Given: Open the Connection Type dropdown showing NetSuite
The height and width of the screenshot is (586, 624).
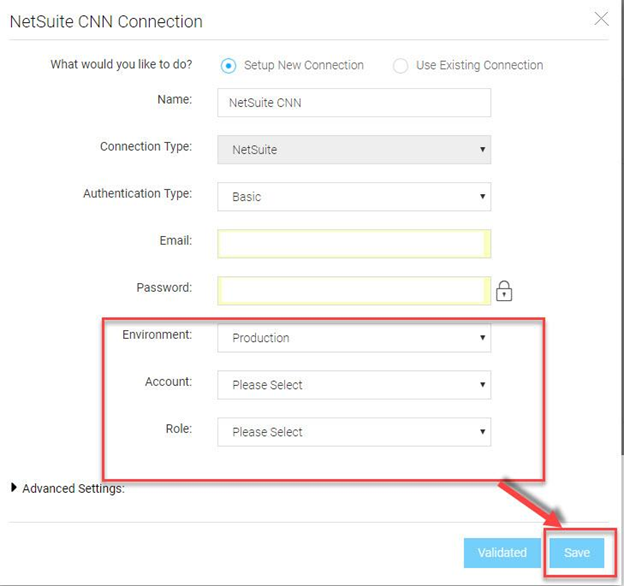Looking at the screenshot, I should pos(354,150).
